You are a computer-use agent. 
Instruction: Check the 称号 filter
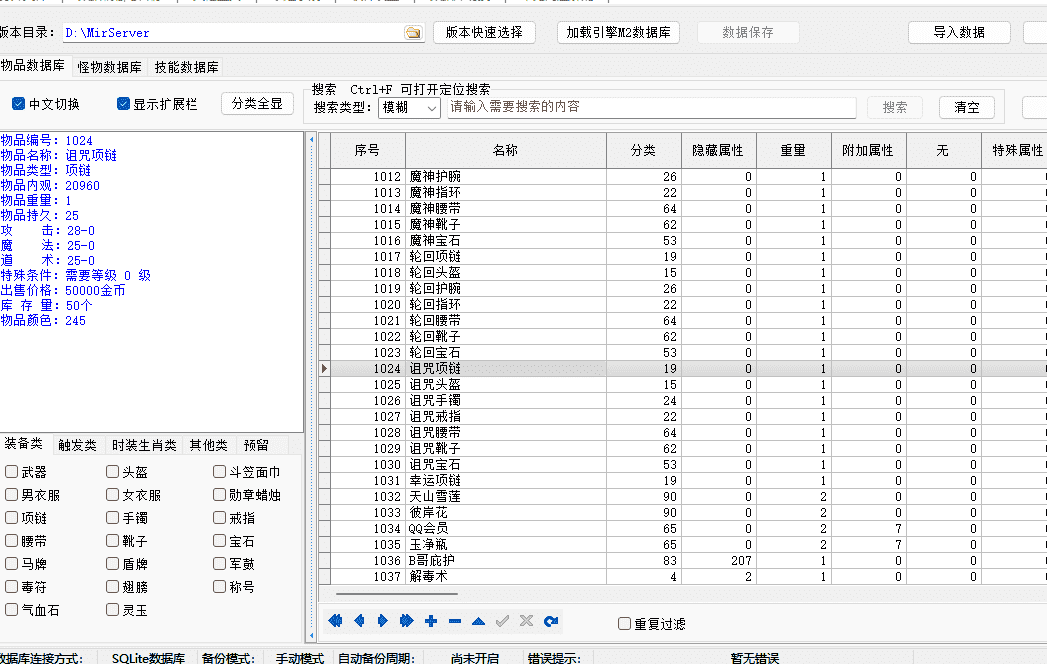219,587
